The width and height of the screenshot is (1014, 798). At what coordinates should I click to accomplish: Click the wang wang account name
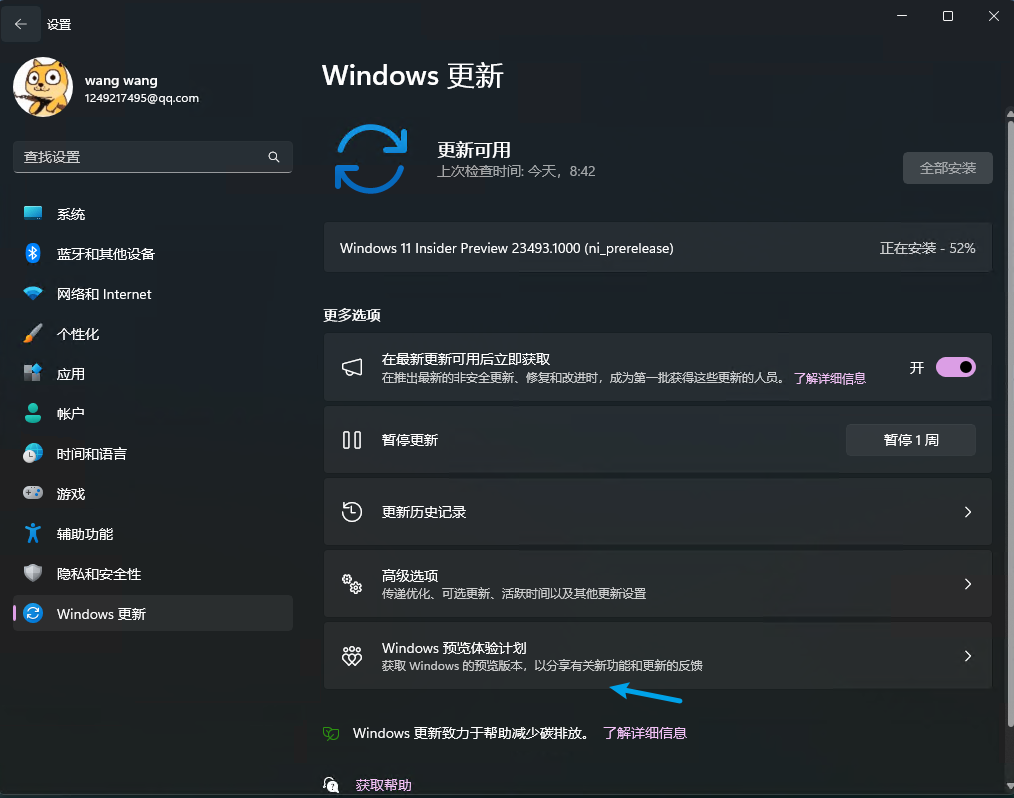pyautogui.click(x=121, y=81)
